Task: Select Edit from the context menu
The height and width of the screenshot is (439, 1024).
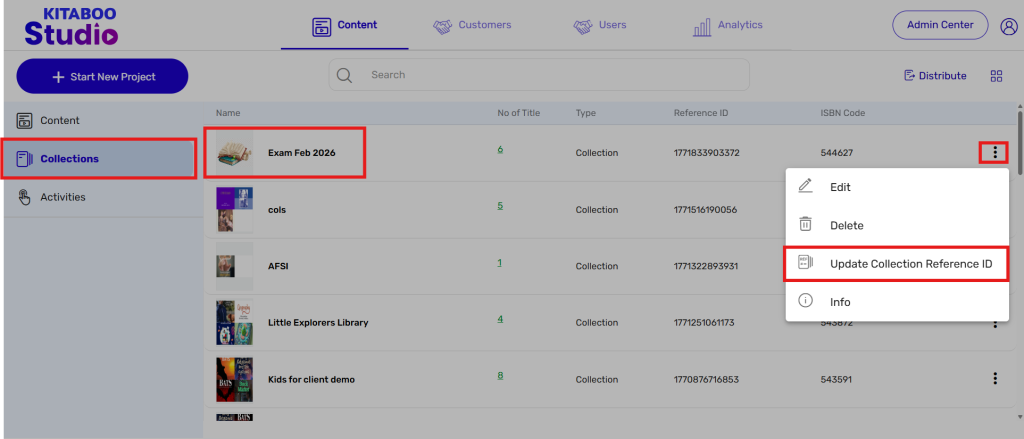Action: [x=840, y=187]
